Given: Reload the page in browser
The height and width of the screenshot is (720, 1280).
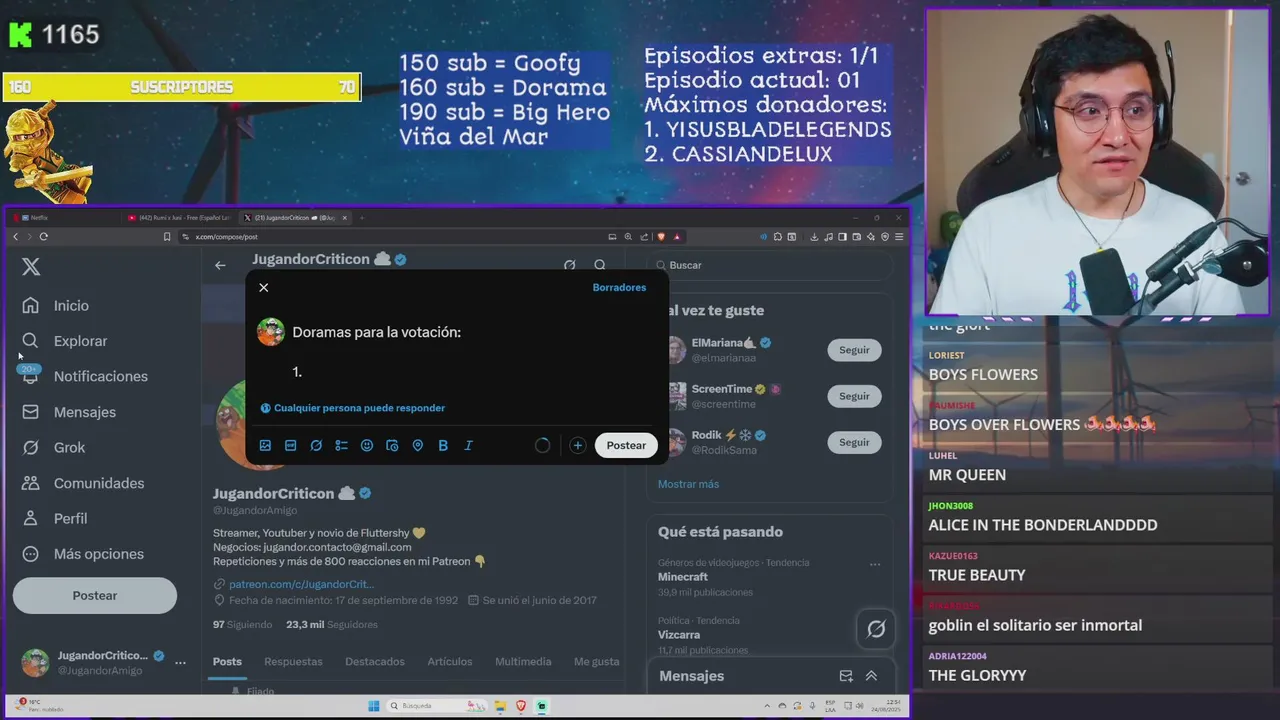Looking at the screenshot, I should 43,237.
